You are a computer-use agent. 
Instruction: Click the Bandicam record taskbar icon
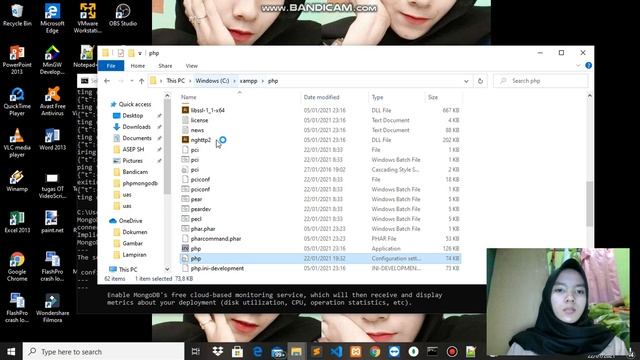click(x=452, y=351)
